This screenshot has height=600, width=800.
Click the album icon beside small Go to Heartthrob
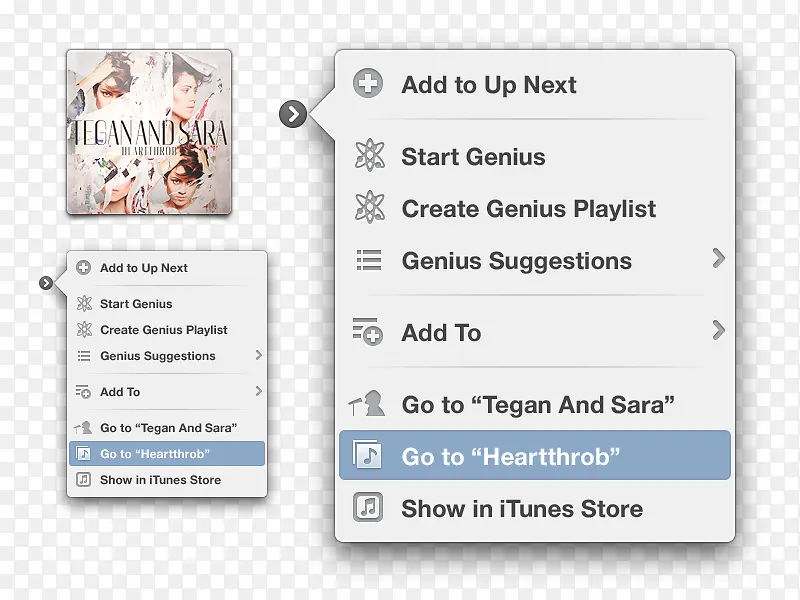click(x=83, y=453)
